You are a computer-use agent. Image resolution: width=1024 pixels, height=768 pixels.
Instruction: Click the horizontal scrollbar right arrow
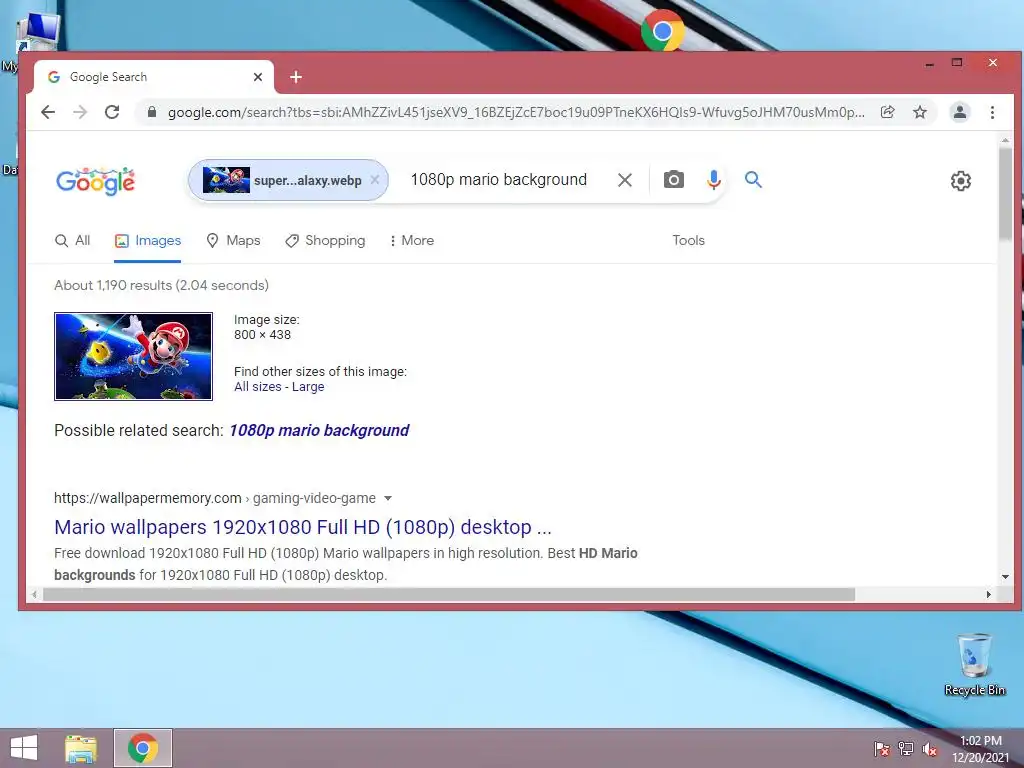click(x=989, y=594)
